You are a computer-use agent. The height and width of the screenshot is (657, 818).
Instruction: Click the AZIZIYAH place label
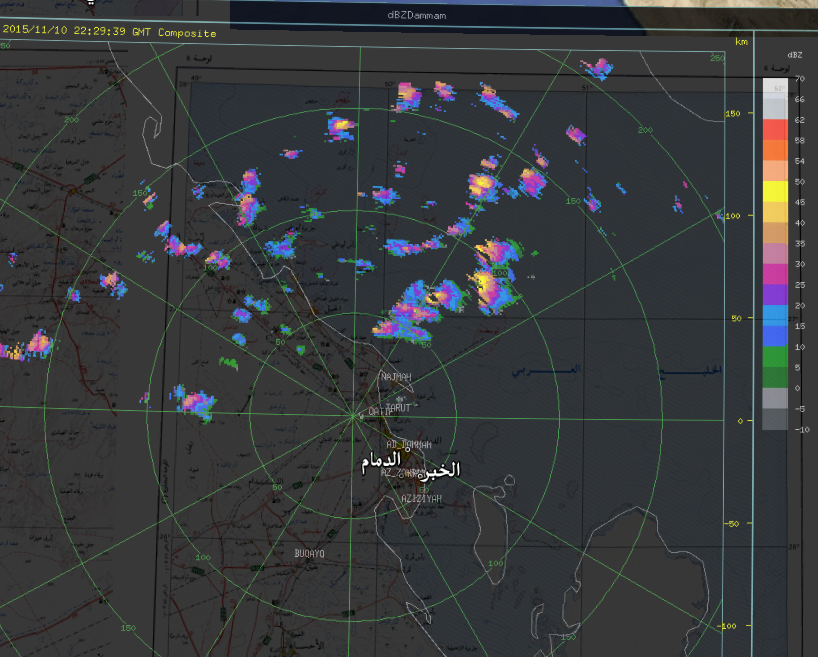coord(421,499)
